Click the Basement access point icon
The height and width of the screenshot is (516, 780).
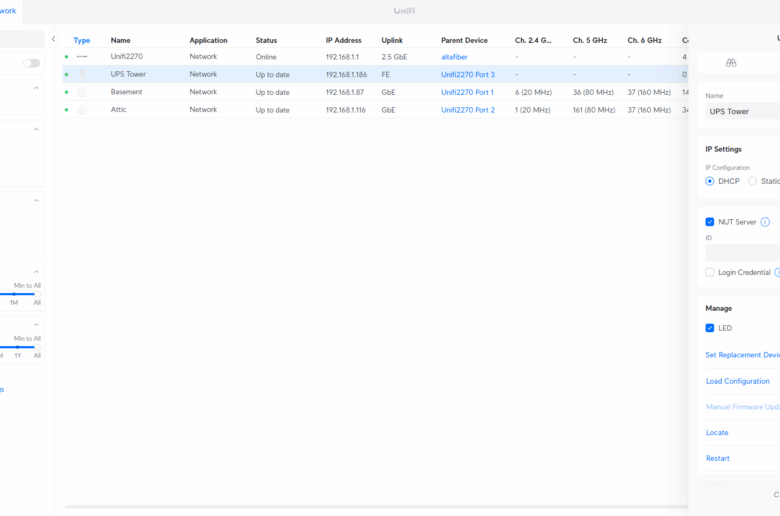pyautogui.click(x=82, y=92)
